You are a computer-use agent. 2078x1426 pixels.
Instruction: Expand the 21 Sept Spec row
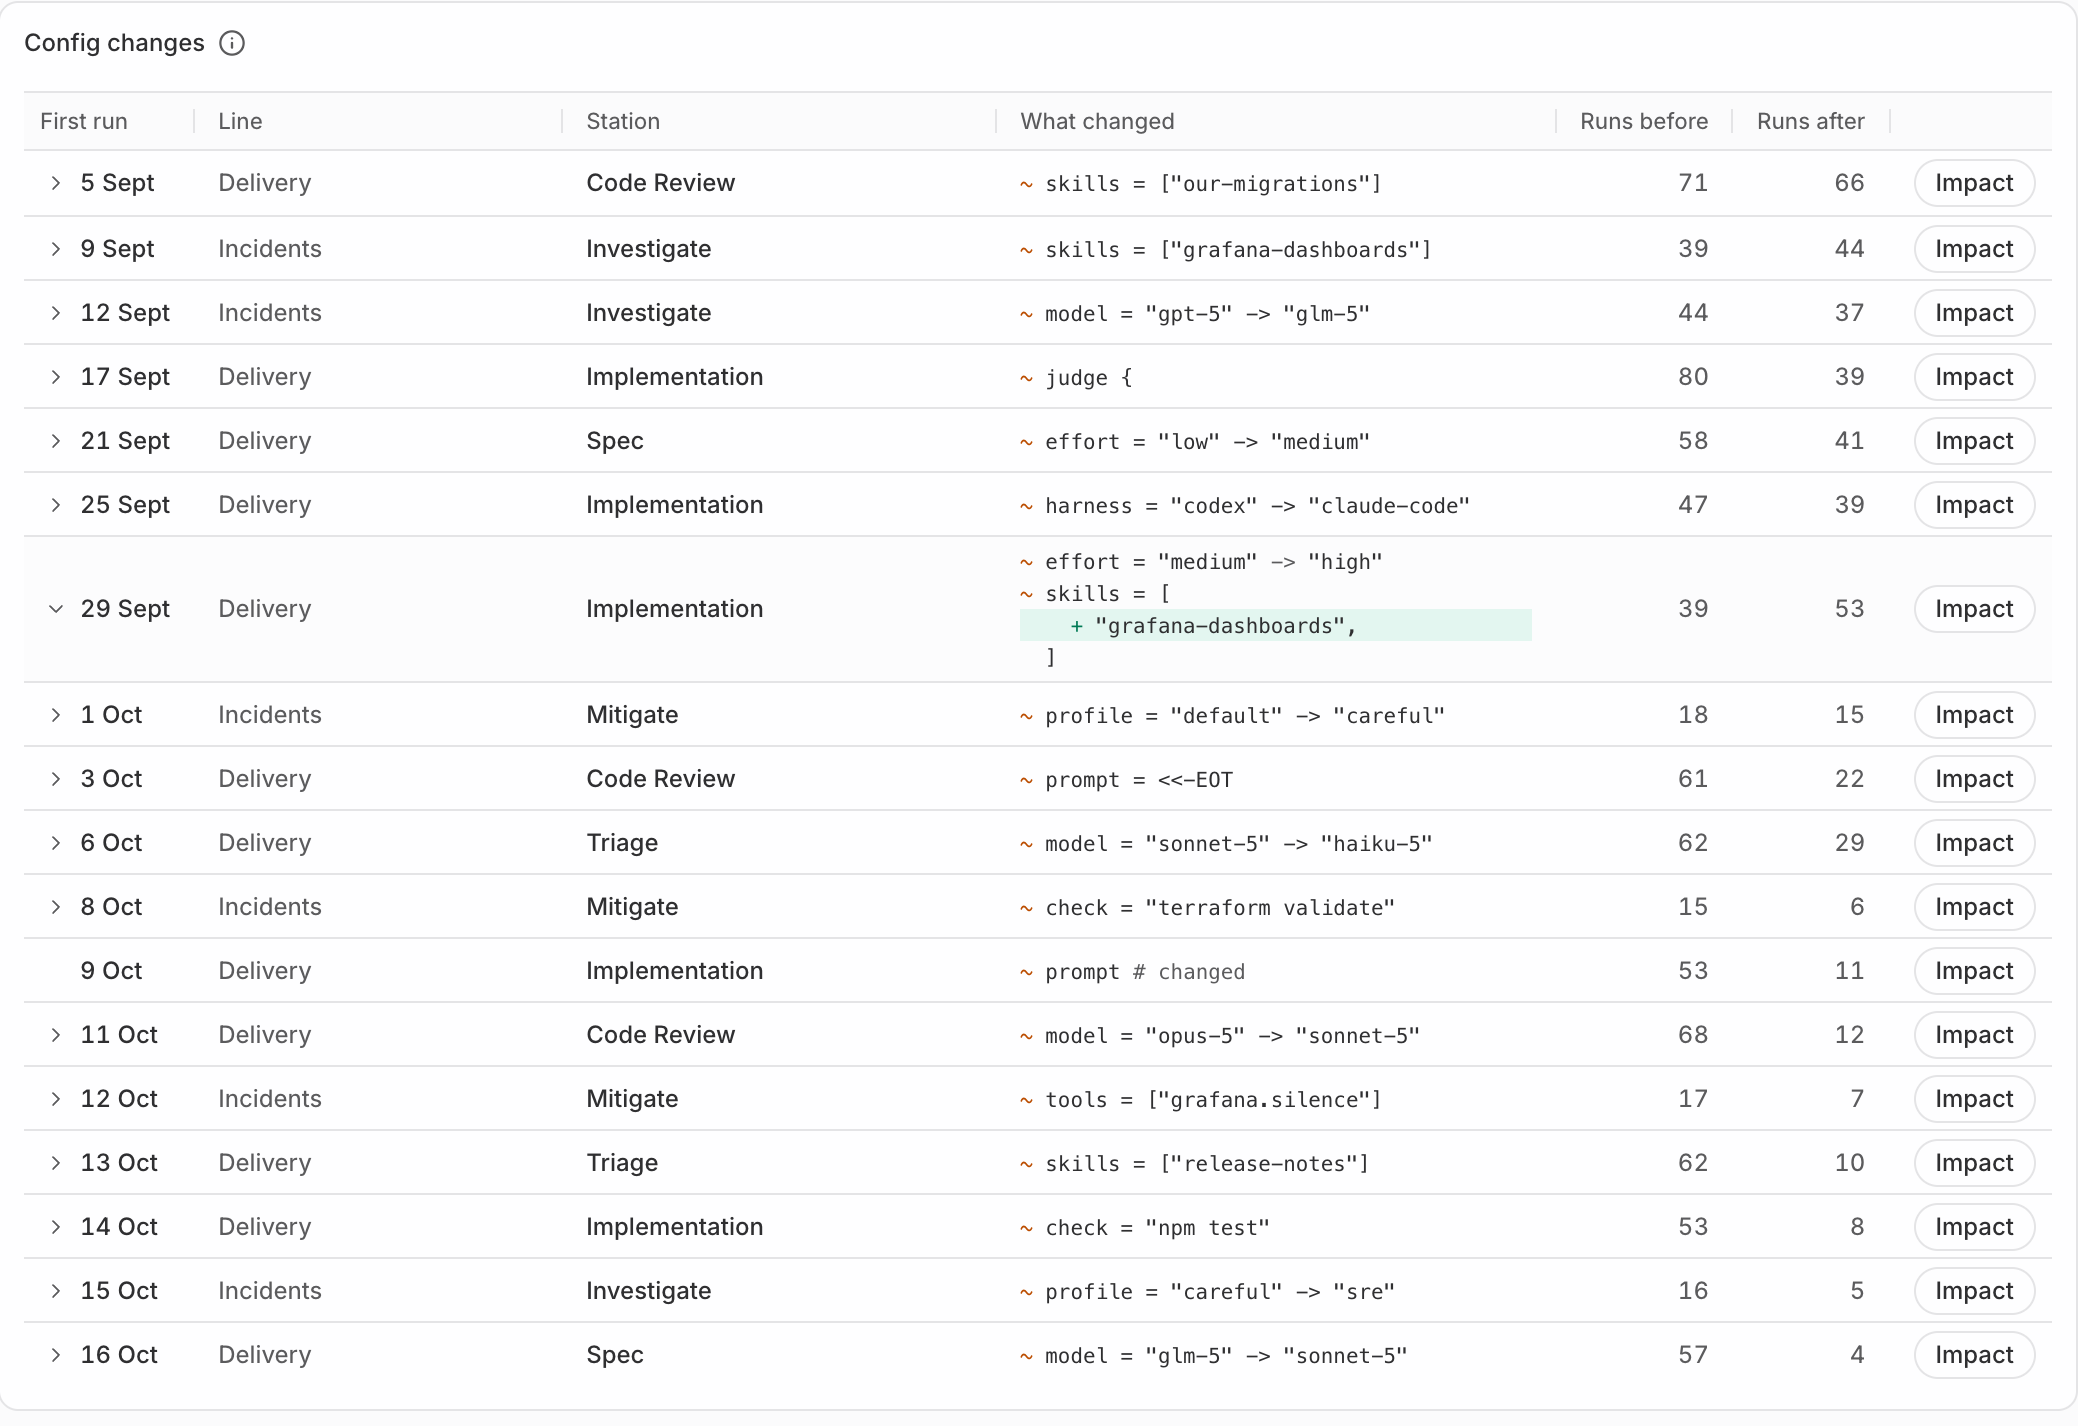[x=56, y=441]
